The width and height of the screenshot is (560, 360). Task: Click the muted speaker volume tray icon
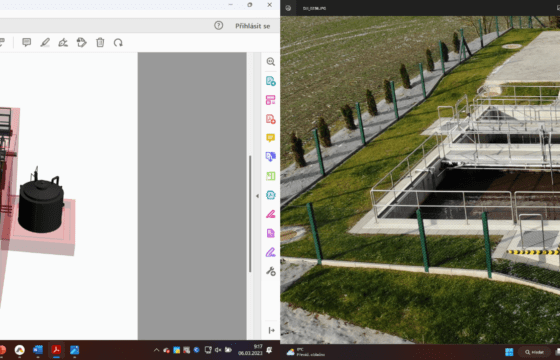pyautogui.click(x=218, y=350)
